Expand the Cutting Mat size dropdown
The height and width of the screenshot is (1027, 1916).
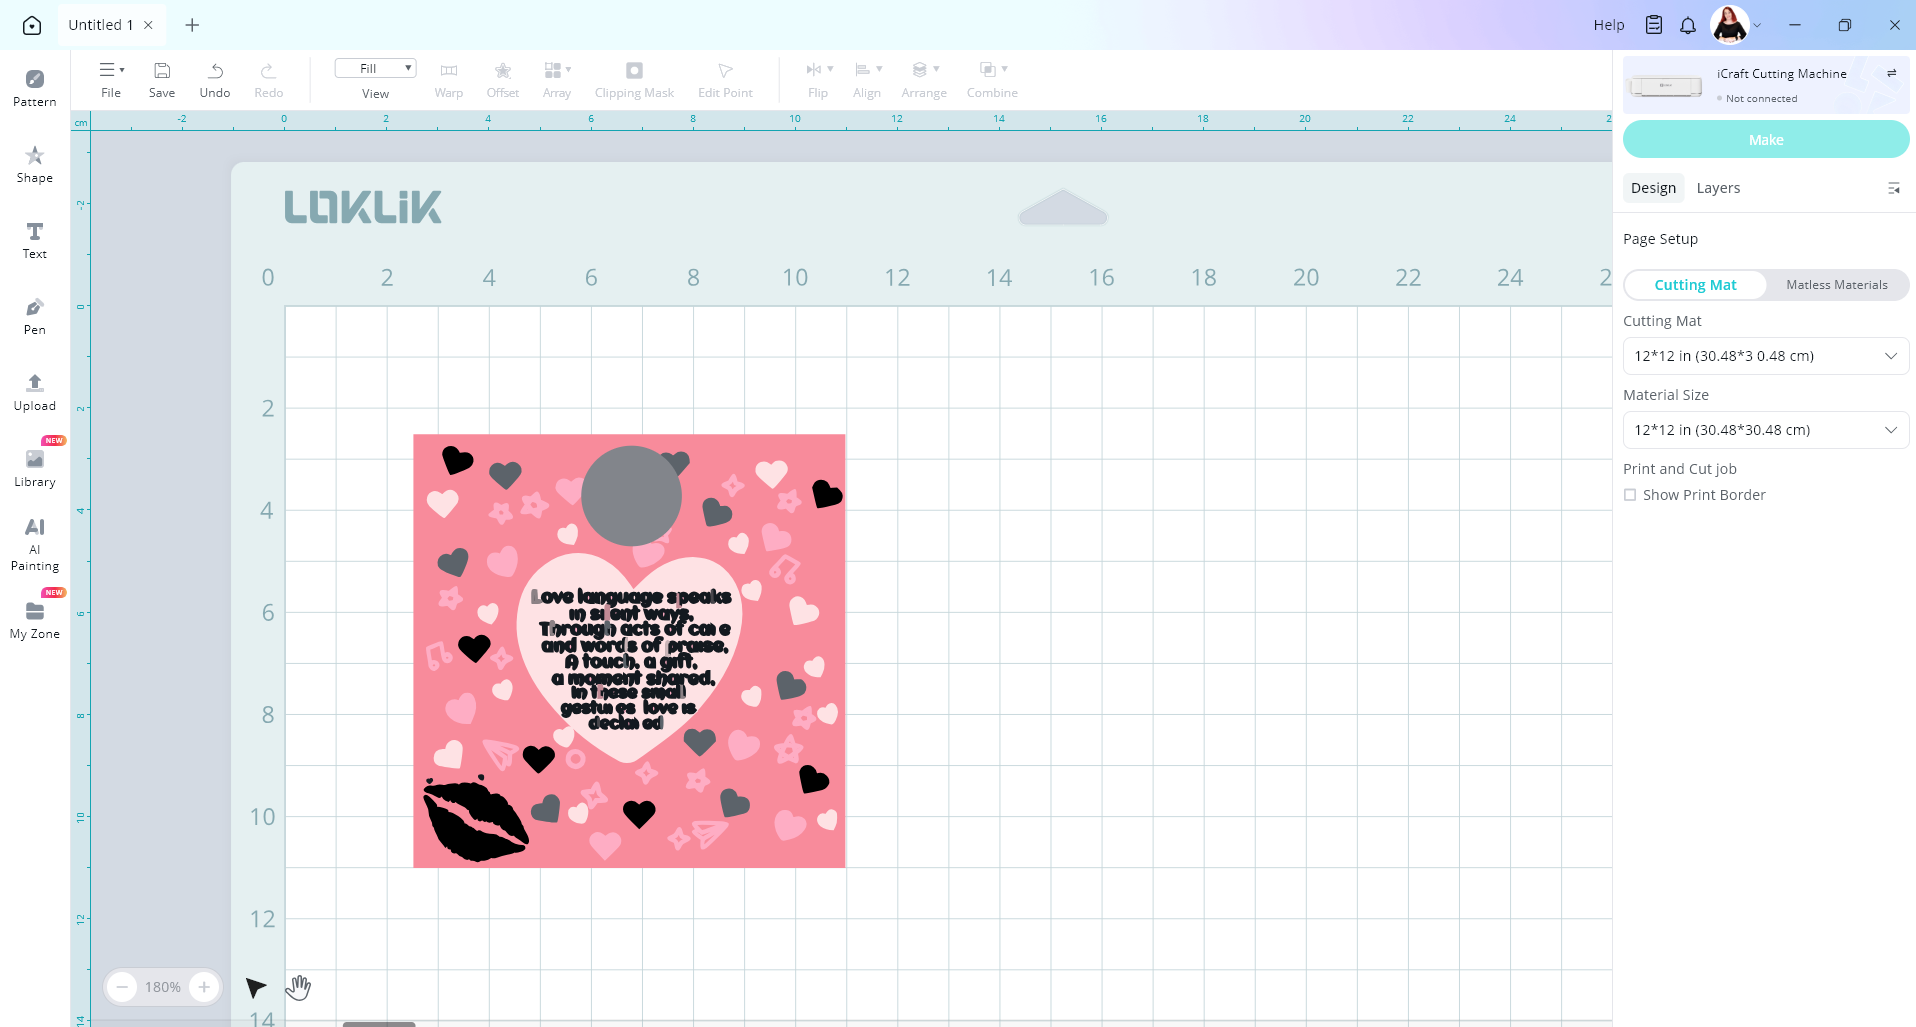[1765, 356]
